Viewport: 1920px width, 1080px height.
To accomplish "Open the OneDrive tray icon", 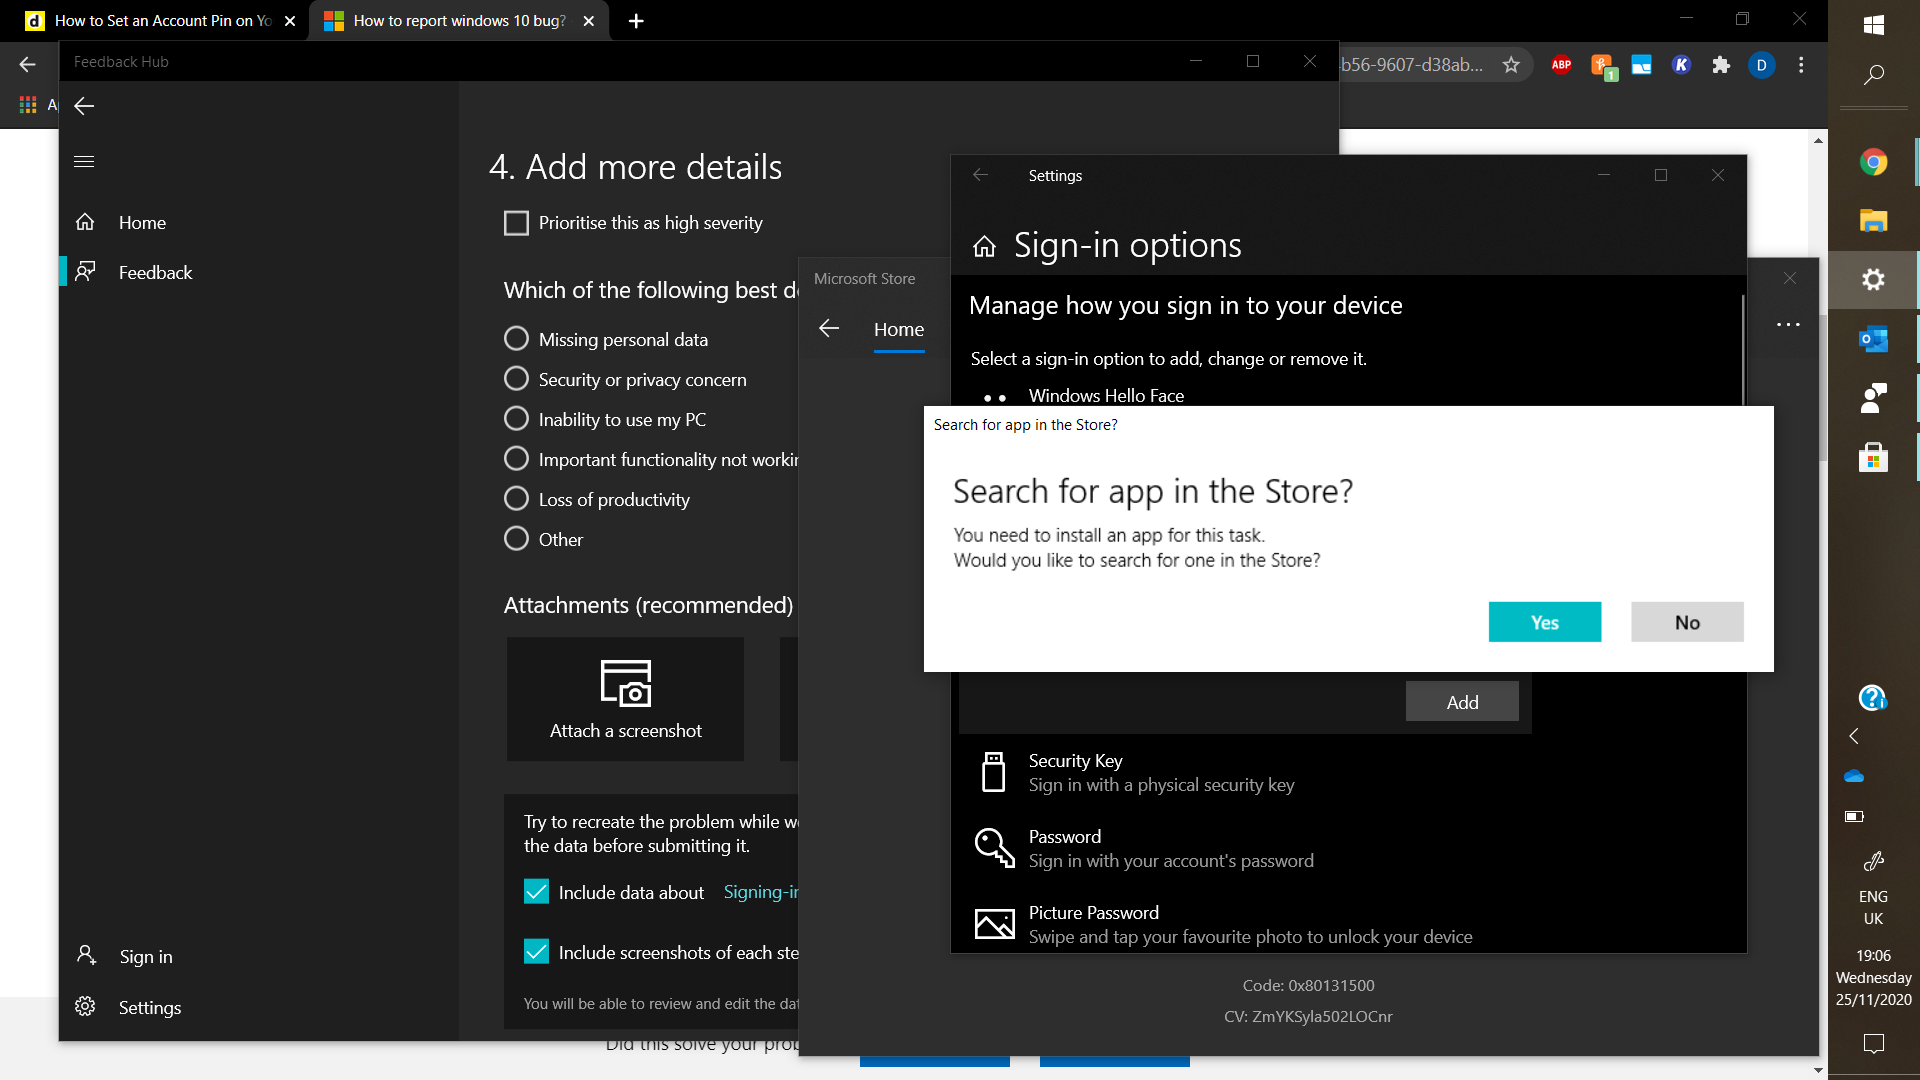I will [x=1854, y=776].
